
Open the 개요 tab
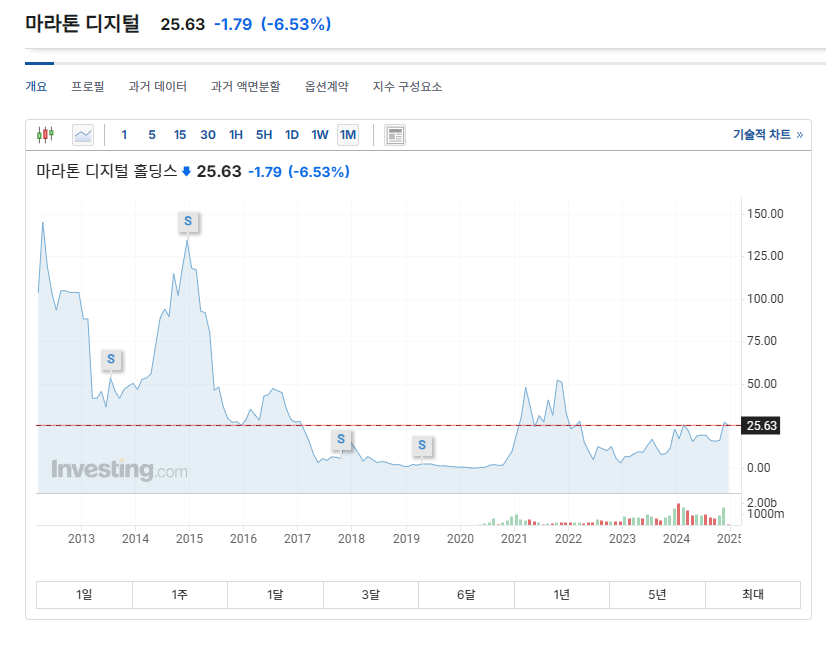[36, 86]
